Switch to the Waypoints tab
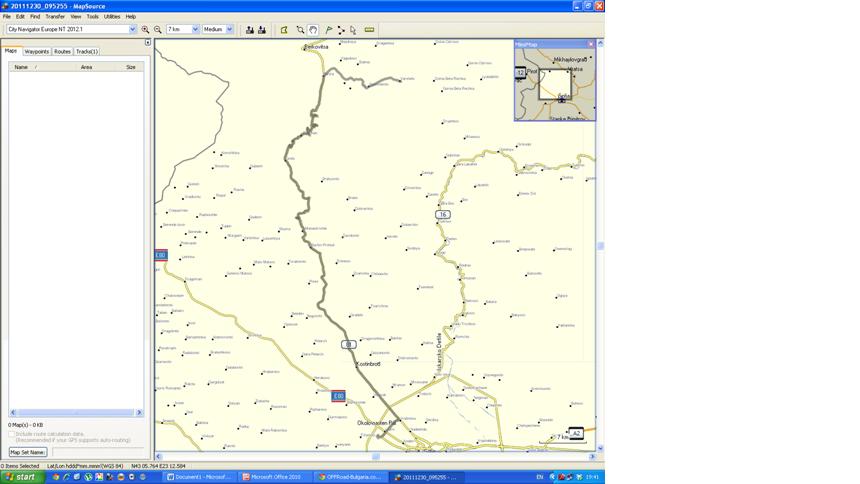Viewport: 860px width, 484px height. tap(37, 51)
